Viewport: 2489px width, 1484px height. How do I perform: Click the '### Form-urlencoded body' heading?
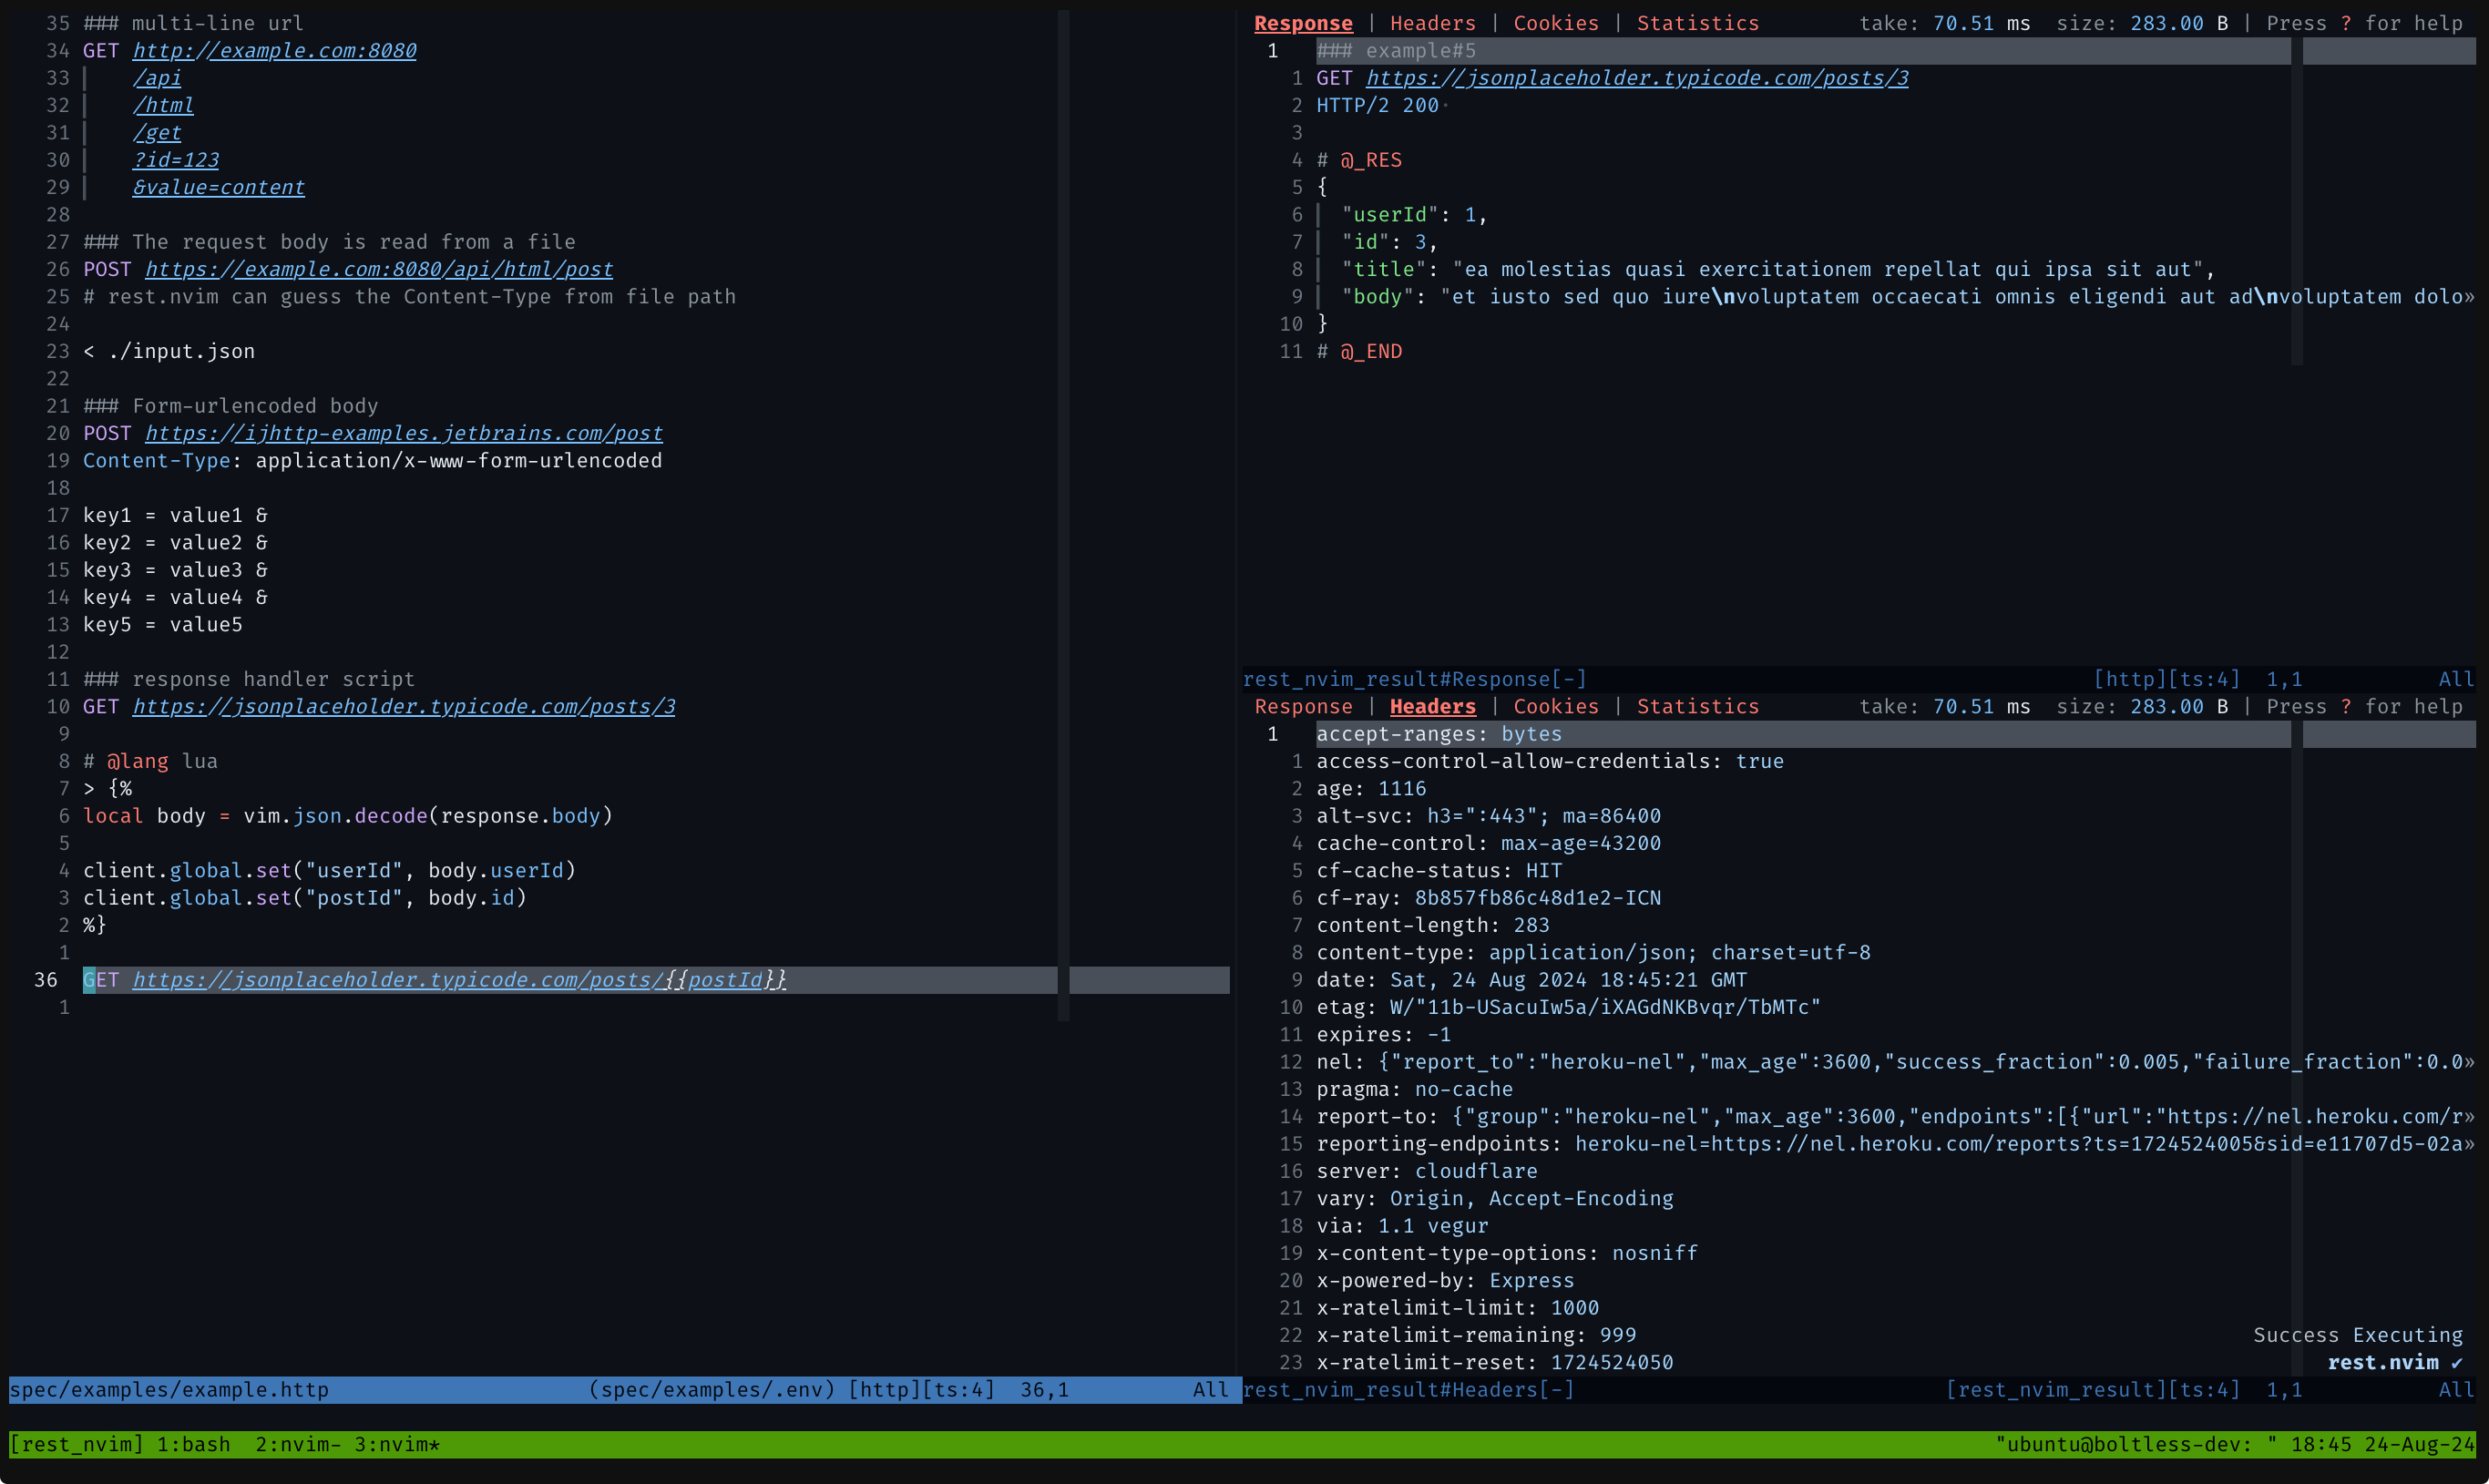(x=230, y=406)
